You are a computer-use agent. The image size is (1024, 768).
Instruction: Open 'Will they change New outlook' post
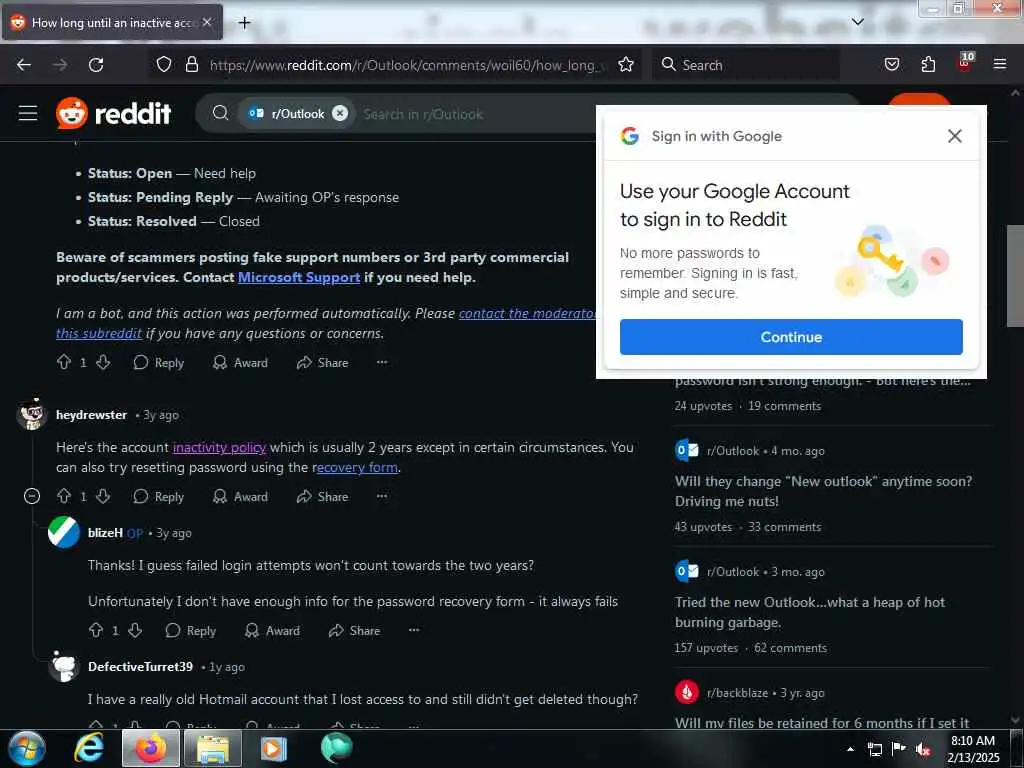point(824,491)
